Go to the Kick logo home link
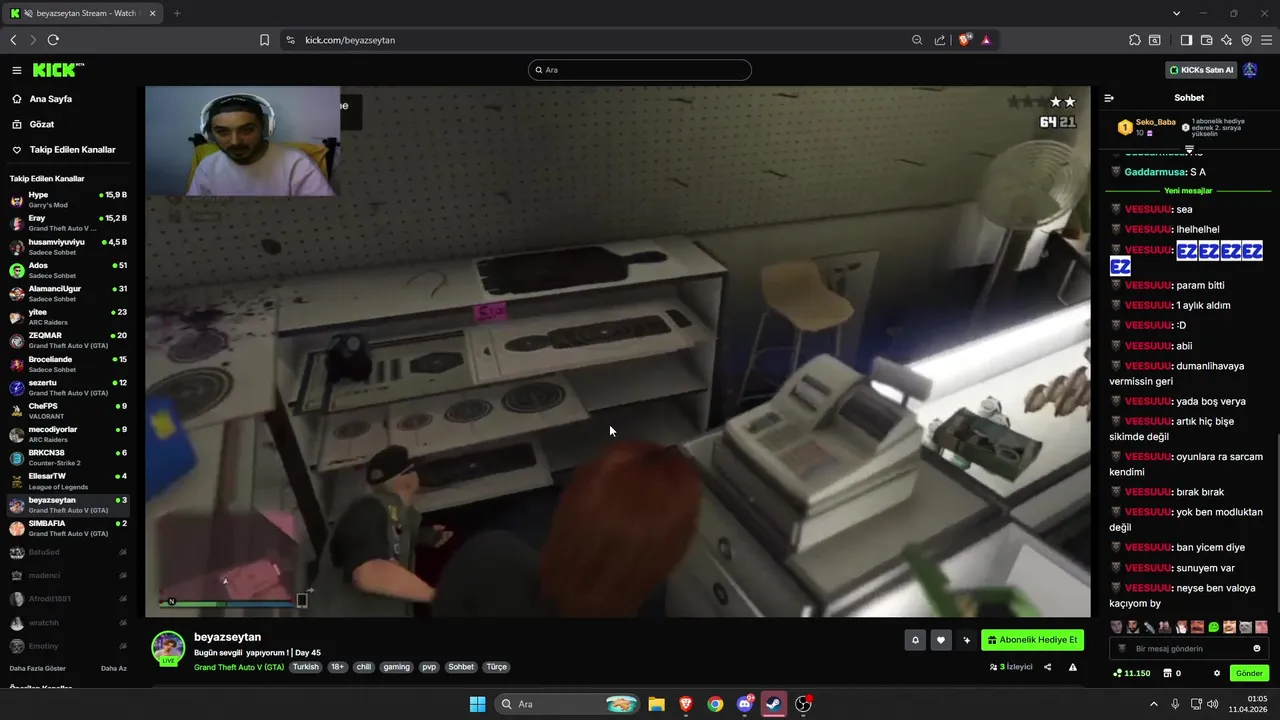1280x720 pixels. 58,70
